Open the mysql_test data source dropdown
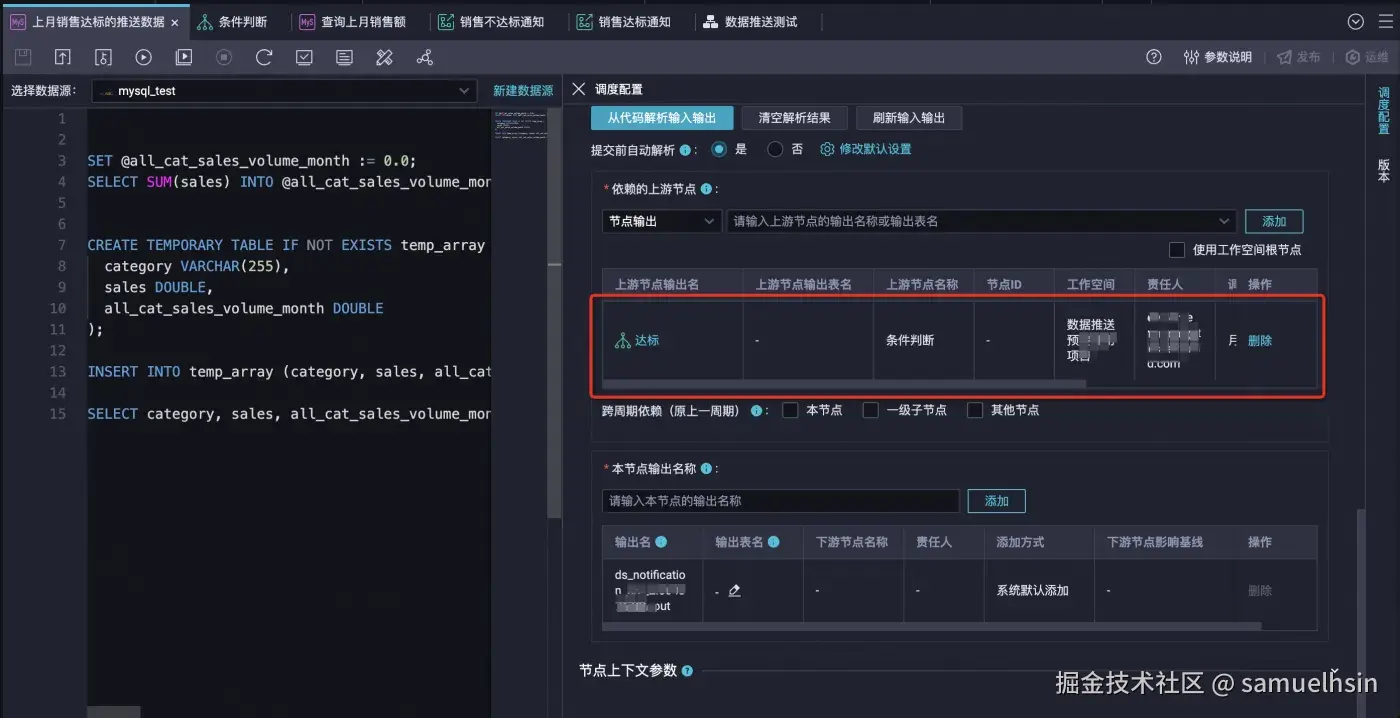The height and width of the screenshot is (718, 1400). click(x=284, y=90)
